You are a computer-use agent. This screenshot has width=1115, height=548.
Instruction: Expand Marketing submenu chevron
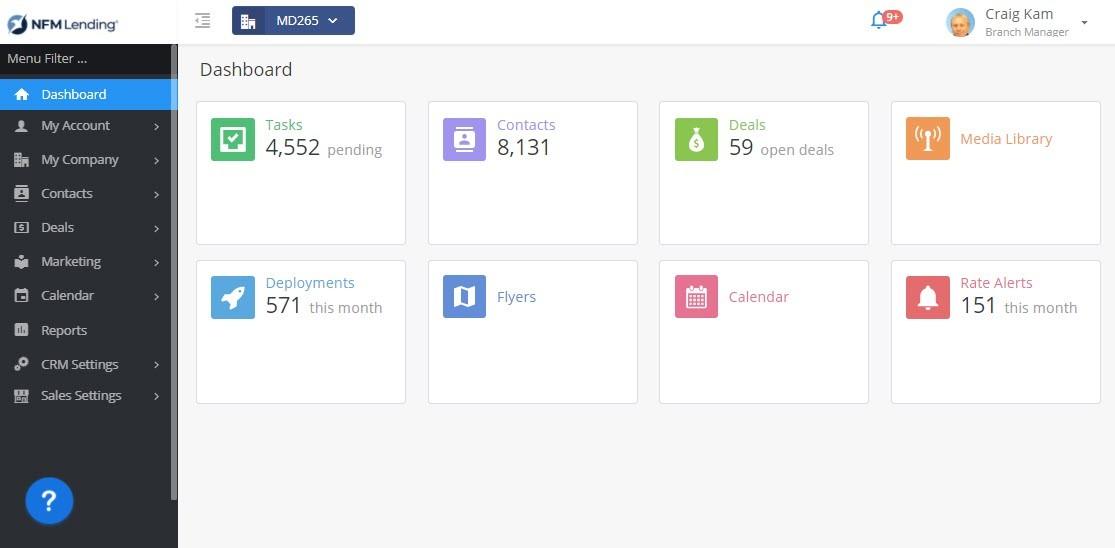click(156, 262)
